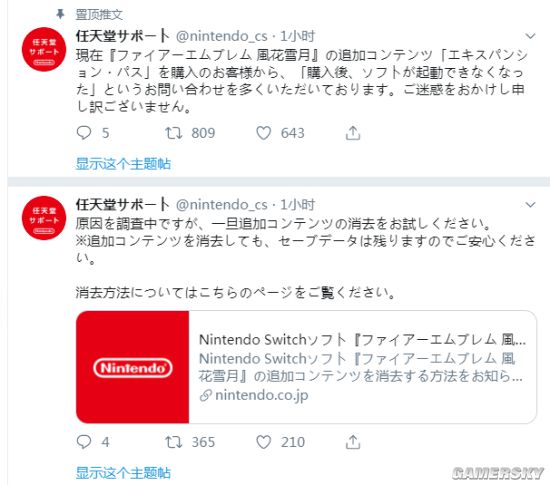Open the first tweet's 1小时 timestamp
550x485 pixels.
(297, 36)
